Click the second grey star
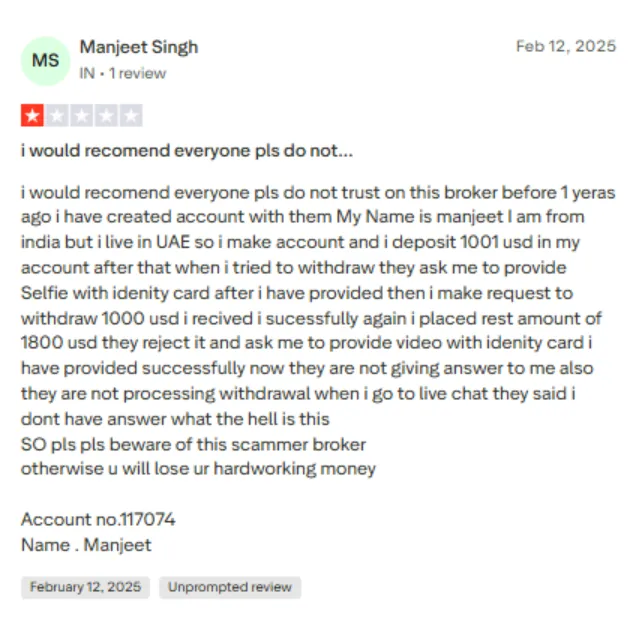Screen dimensions: 634x632 (x=57, y=116)
